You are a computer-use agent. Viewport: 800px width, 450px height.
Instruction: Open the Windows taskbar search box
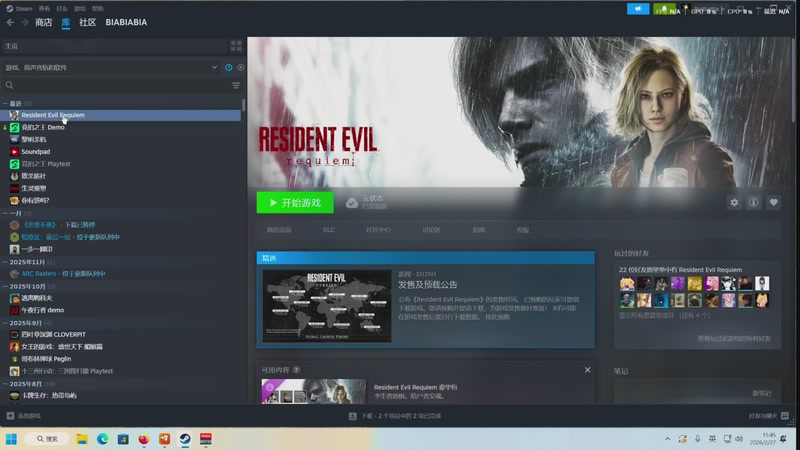pyautogui.click(x=46, y=439)
